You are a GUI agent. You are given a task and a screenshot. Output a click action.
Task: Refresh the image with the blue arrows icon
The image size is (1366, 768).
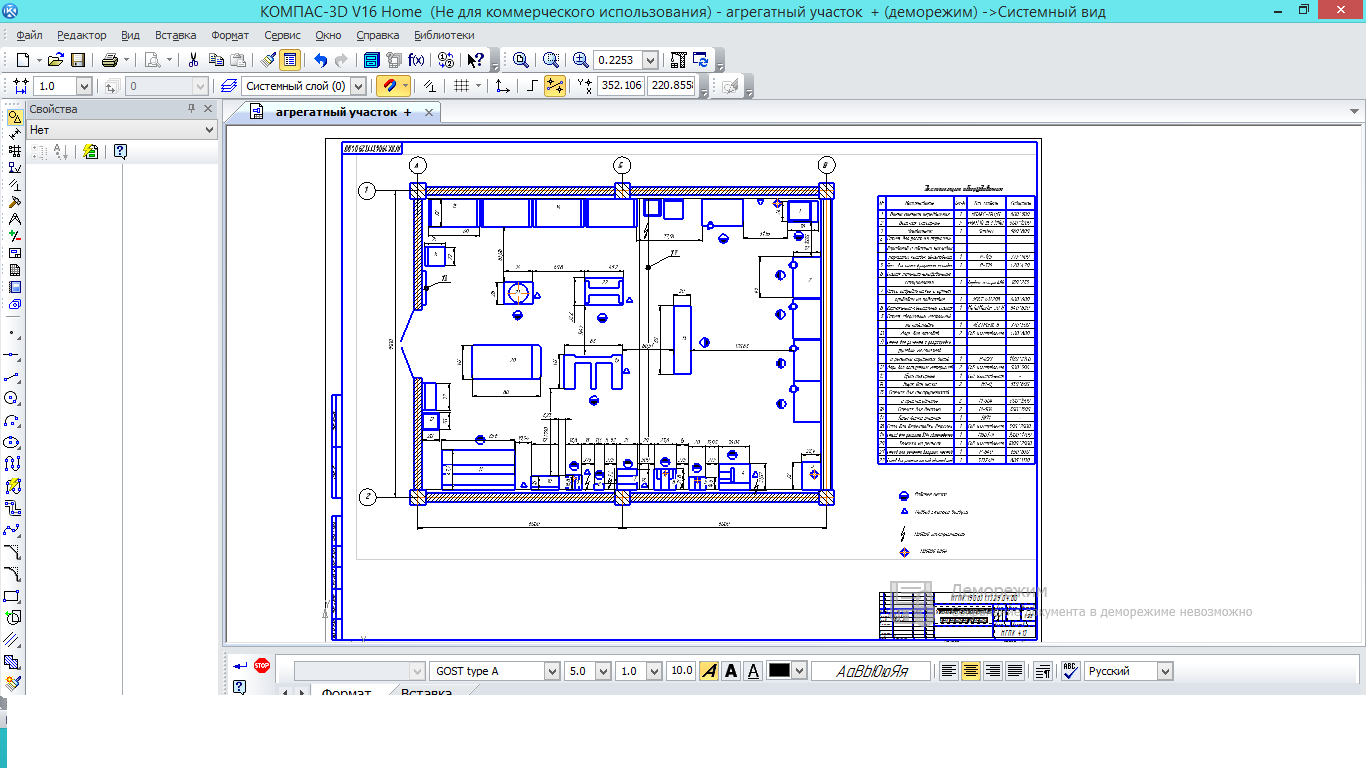pos(701,60)
